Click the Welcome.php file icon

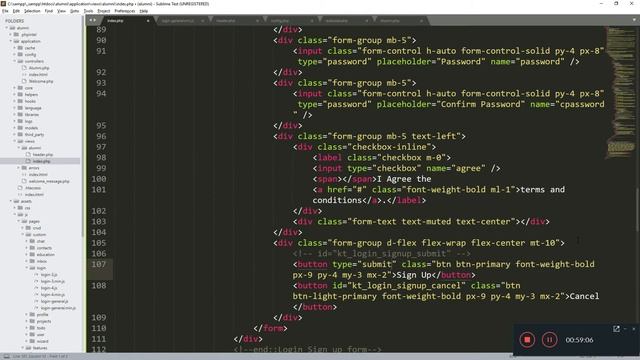pyautogui.click(x=24, y=81)
